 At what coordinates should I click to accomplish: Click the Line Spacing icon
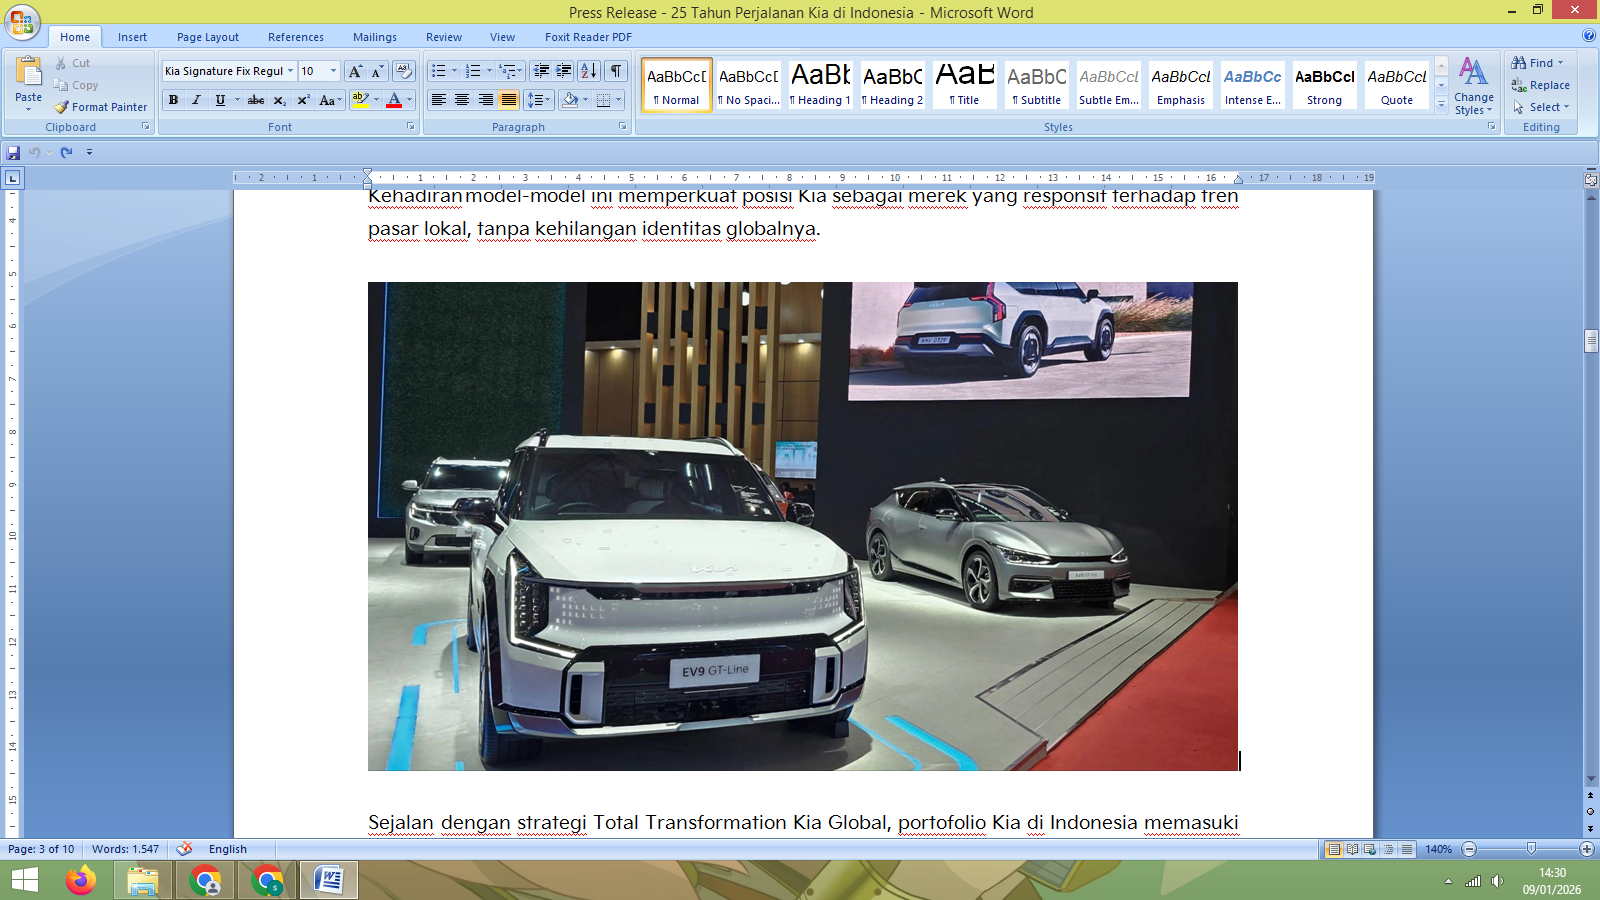pos(539,100)
